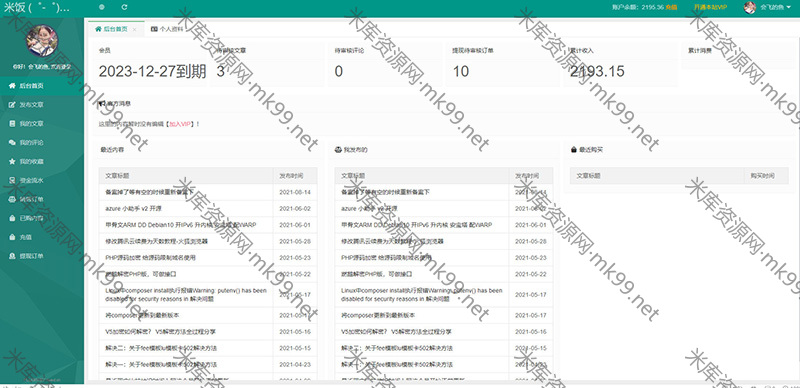Click the large profile avatar in the sidebar
800x388 pixels.
(42, 40)
